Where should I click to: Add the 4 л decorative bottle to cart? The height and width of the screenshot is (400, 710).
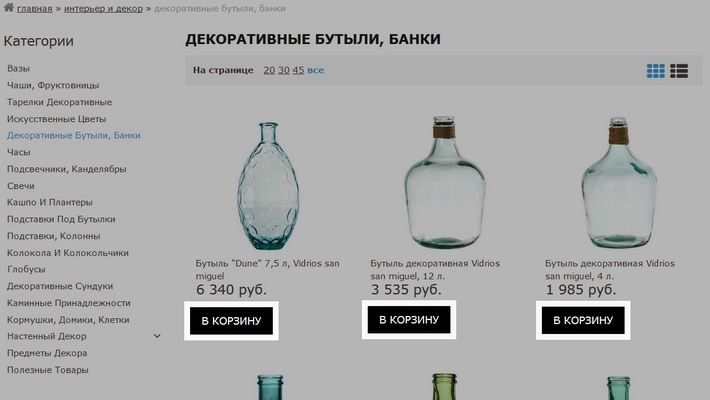pyautogui.click(x=583, y=320)
